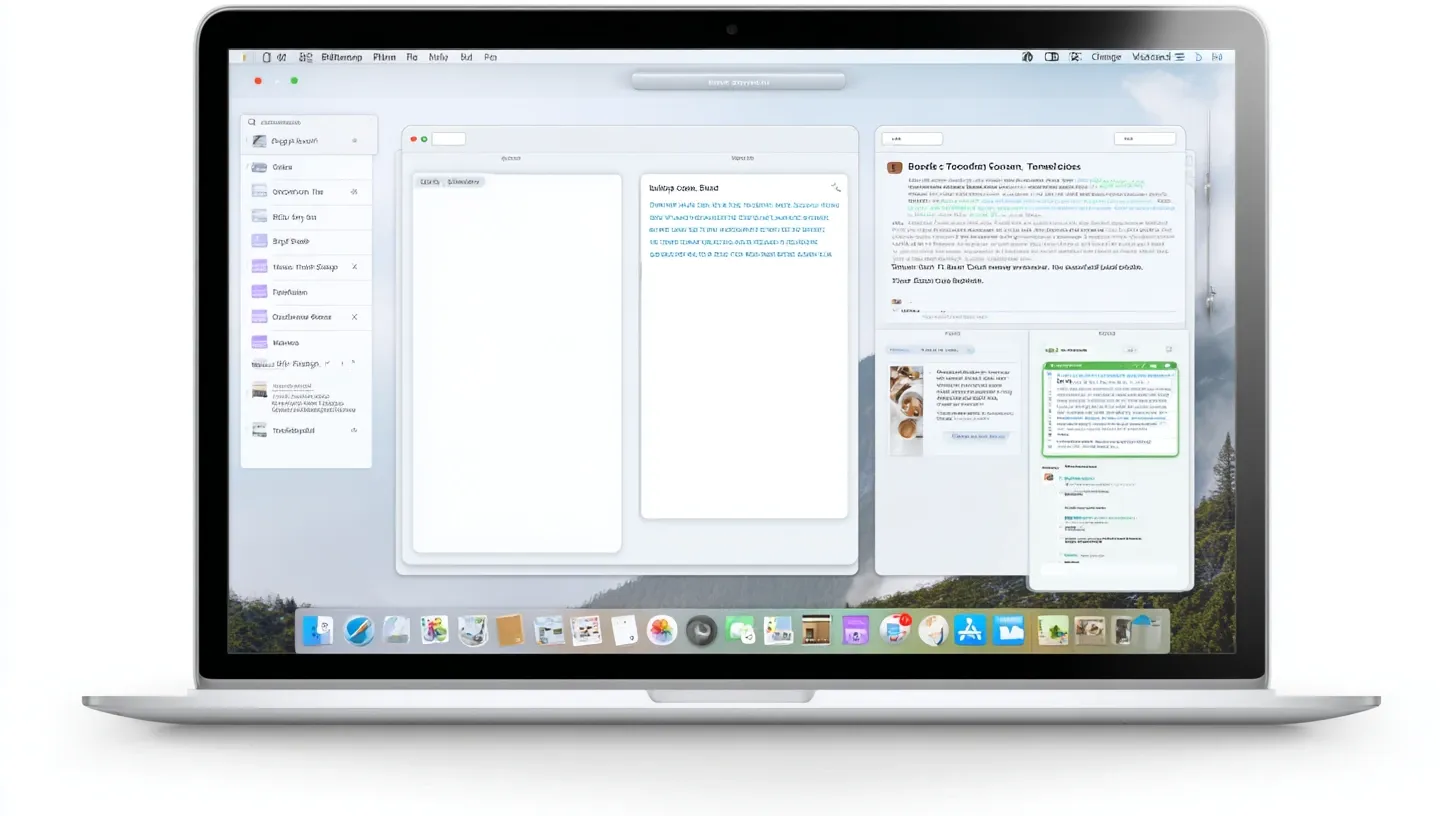Open Finder from the dock
The image size is (1456, 816).
[x=318, y=630]
